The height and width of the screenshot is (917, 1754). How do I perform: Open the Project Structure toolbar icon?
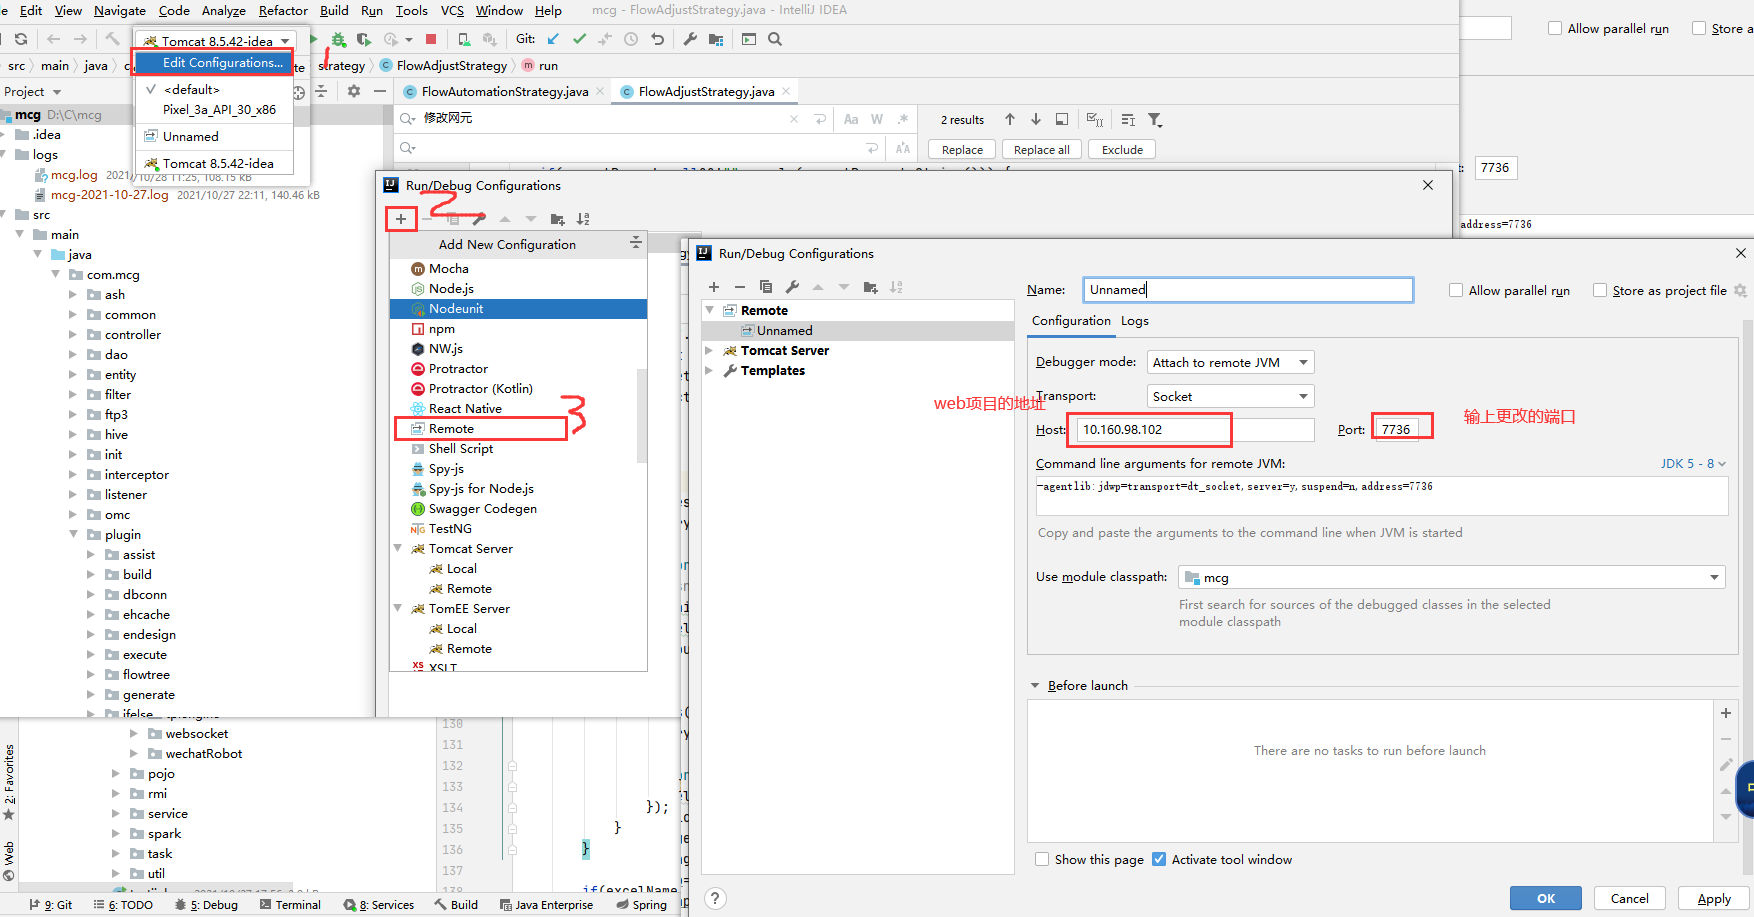716,39
